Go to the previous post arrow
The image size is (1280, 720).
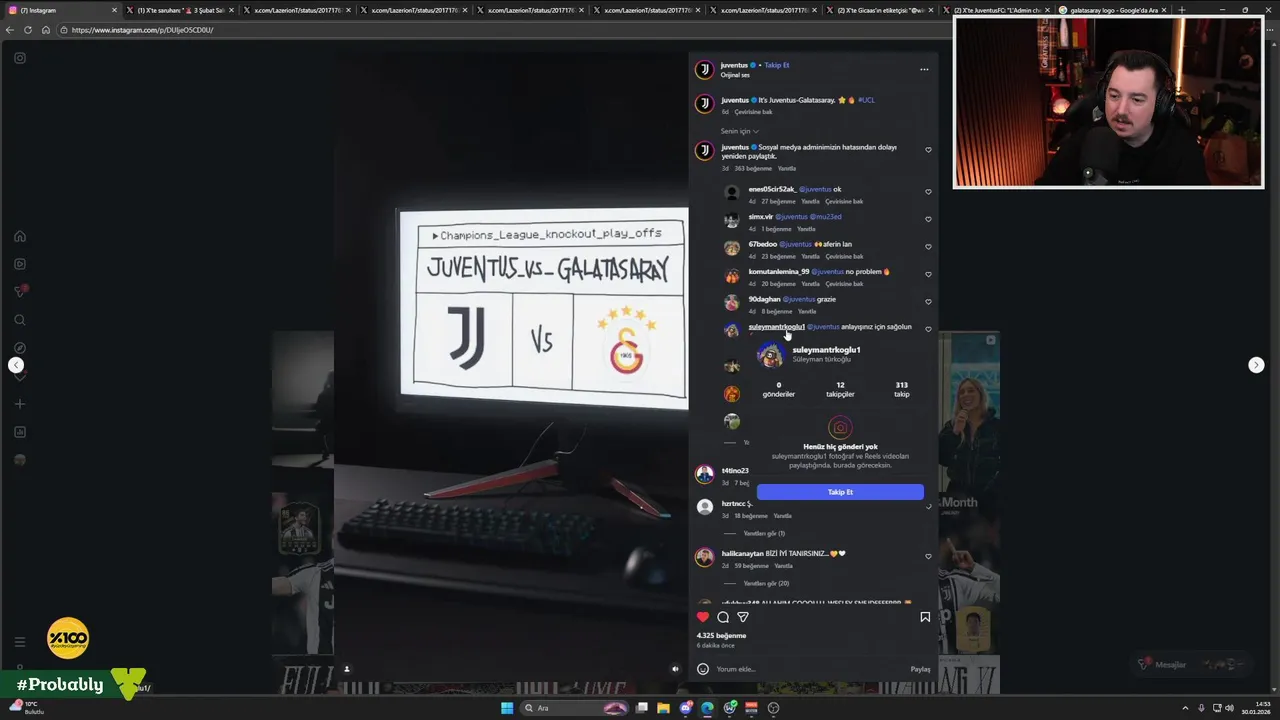click(16, 365)
